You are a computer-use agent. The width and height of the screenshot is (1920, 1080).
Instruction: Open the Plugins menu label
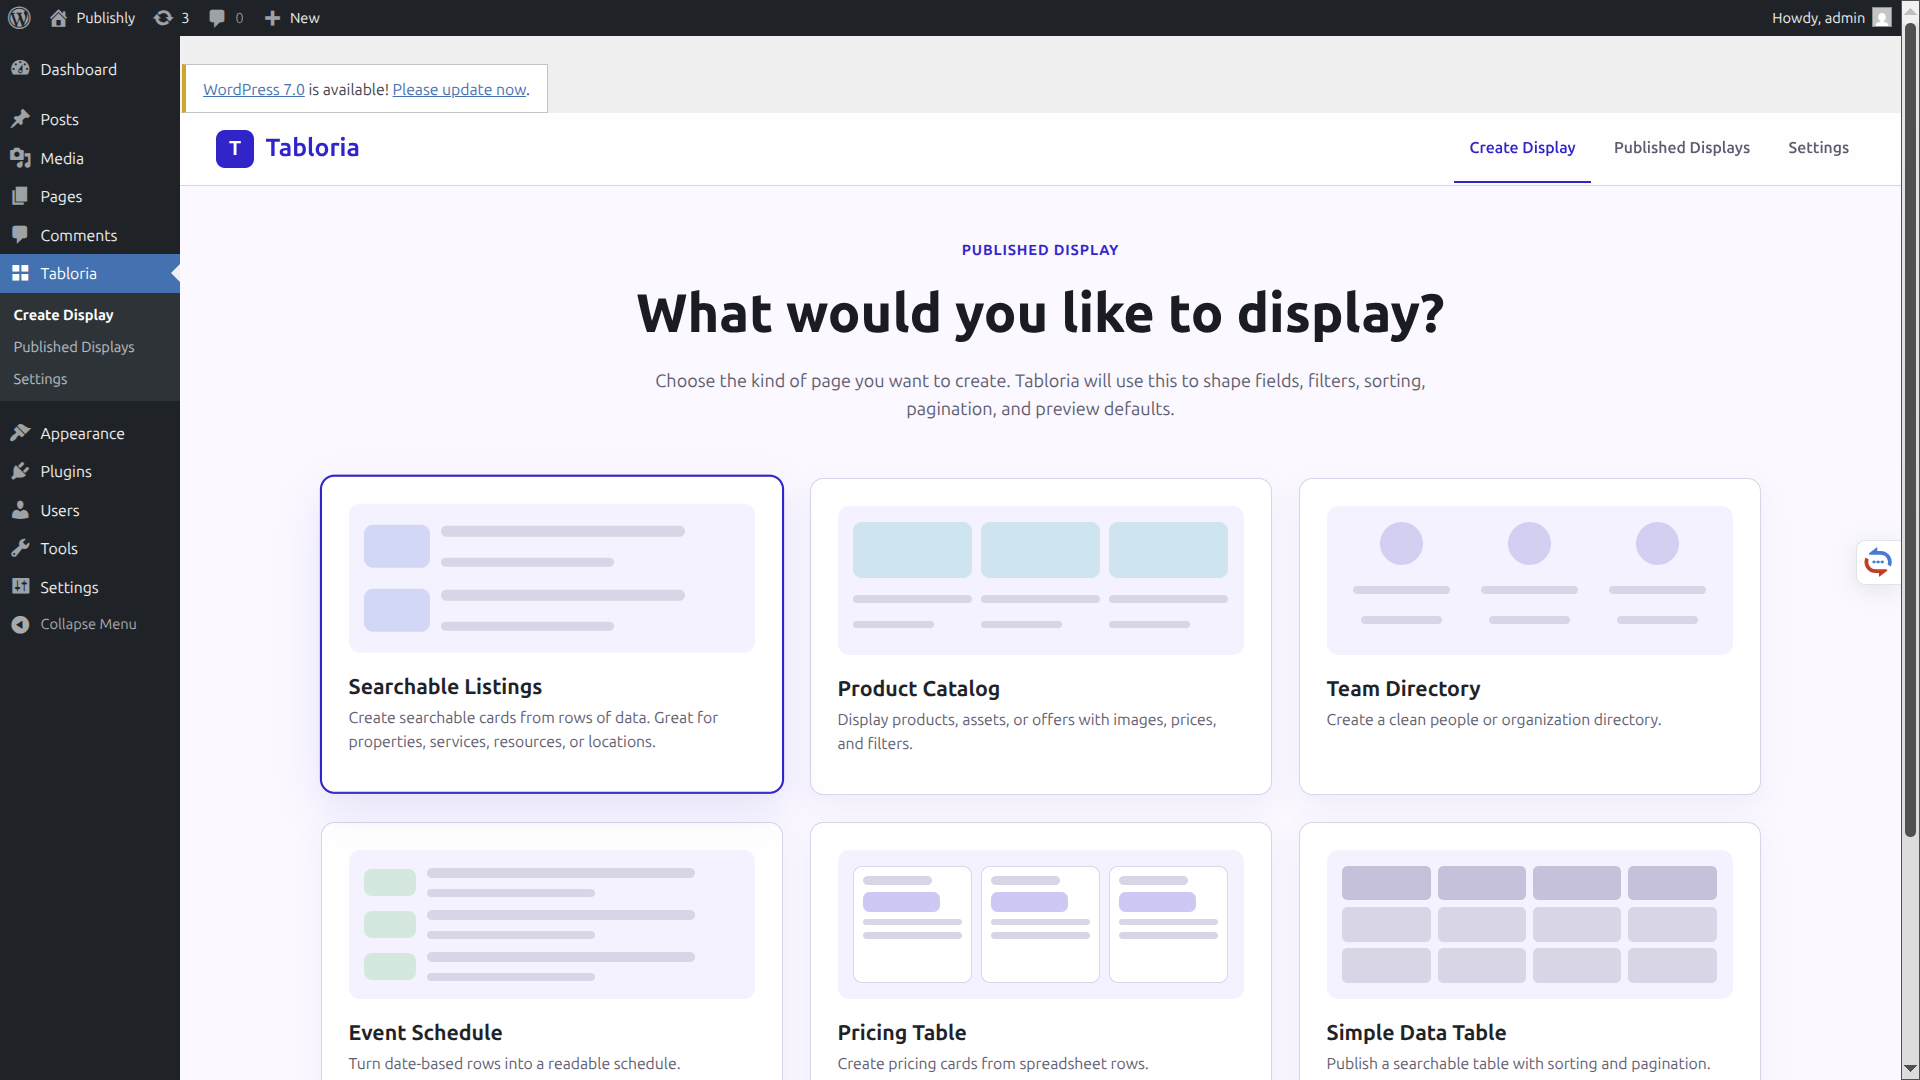coord(66,471)
